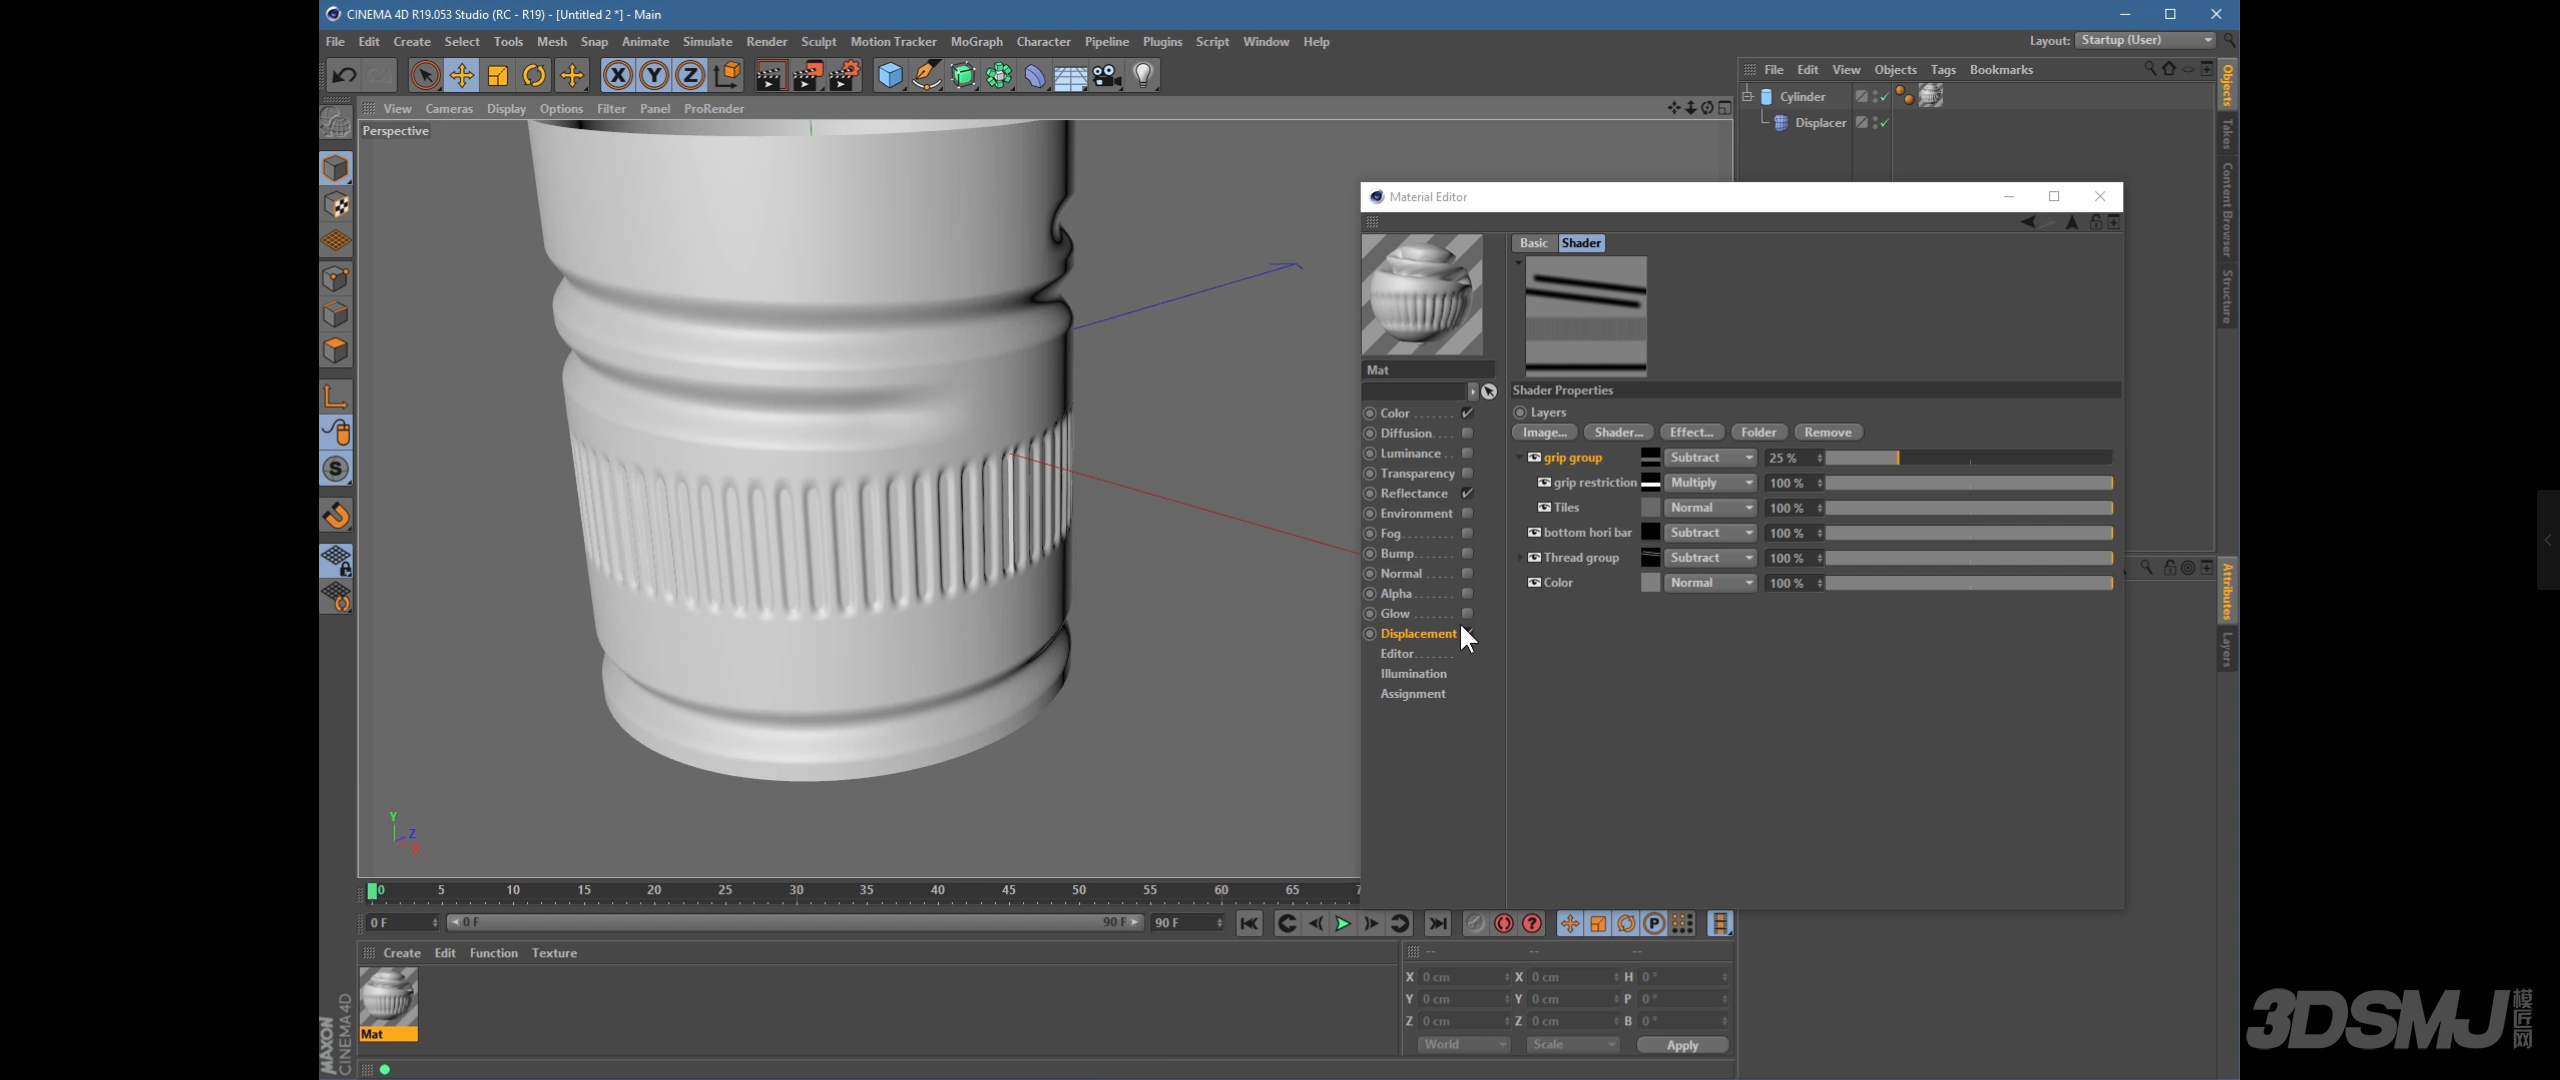The width and height of the screenshot is (2560, 1080).
Task: Open Object Manager Tags menu
Action: 1943,69
